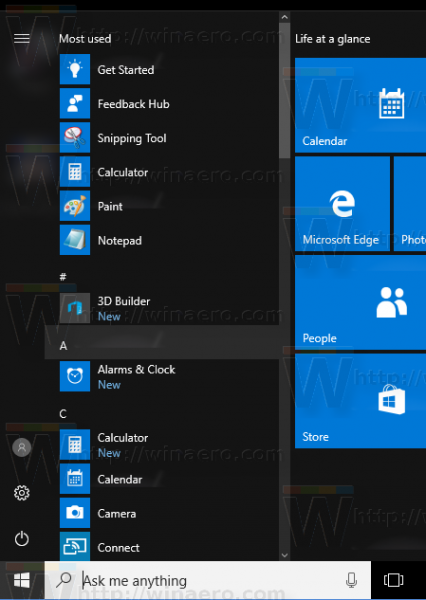Viewport: 426px width, 600px height.
Task: Click the Ask me anything search field
Action: (207, 580)
